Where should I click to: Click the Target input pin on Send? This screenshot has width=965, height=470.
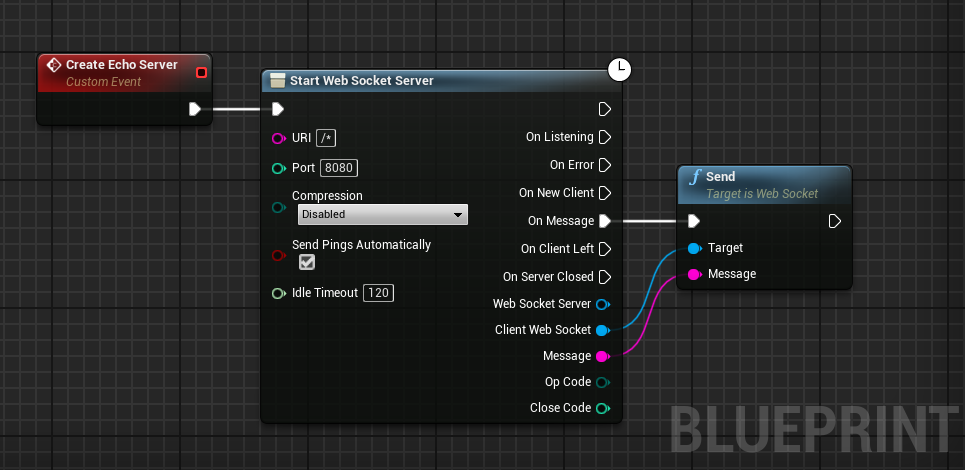pyautogui.click(x=695, y=249)
